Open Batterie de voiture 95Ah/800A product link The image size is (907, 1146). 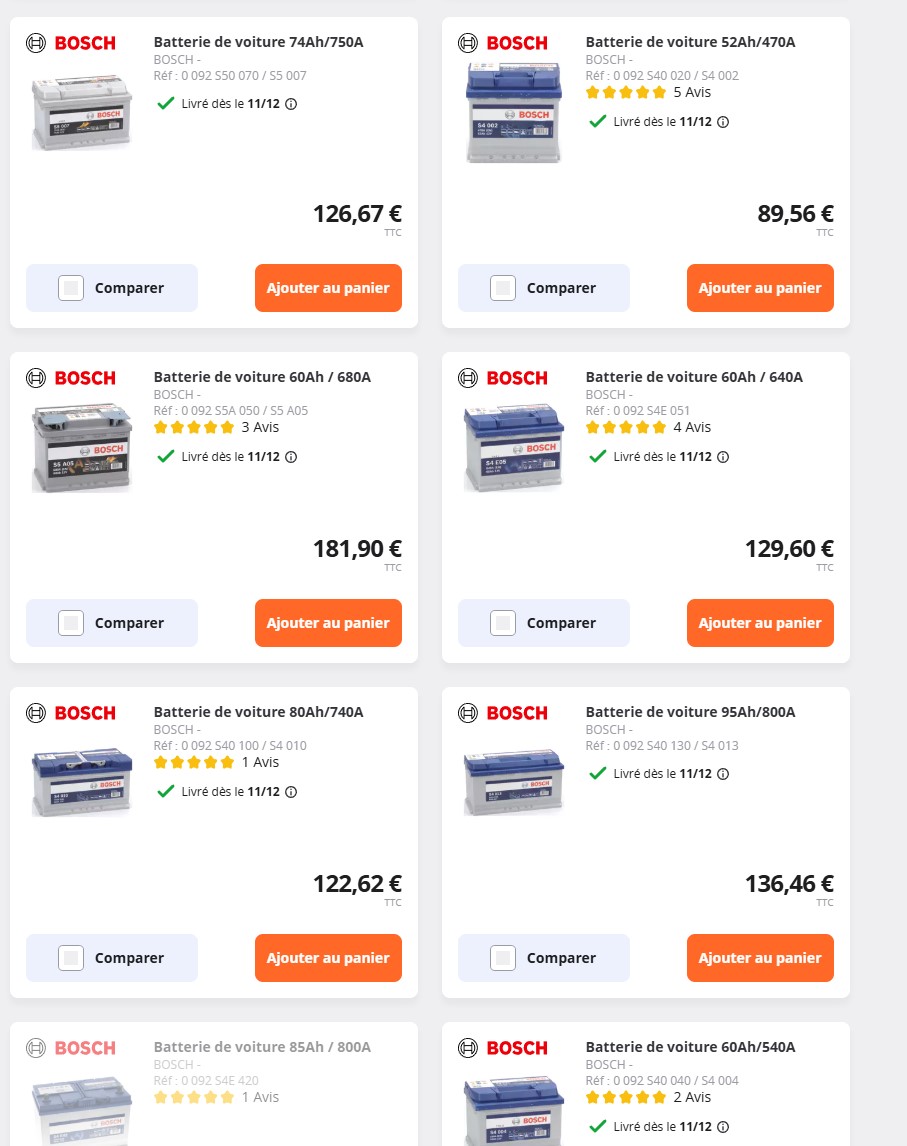[690, 712]
